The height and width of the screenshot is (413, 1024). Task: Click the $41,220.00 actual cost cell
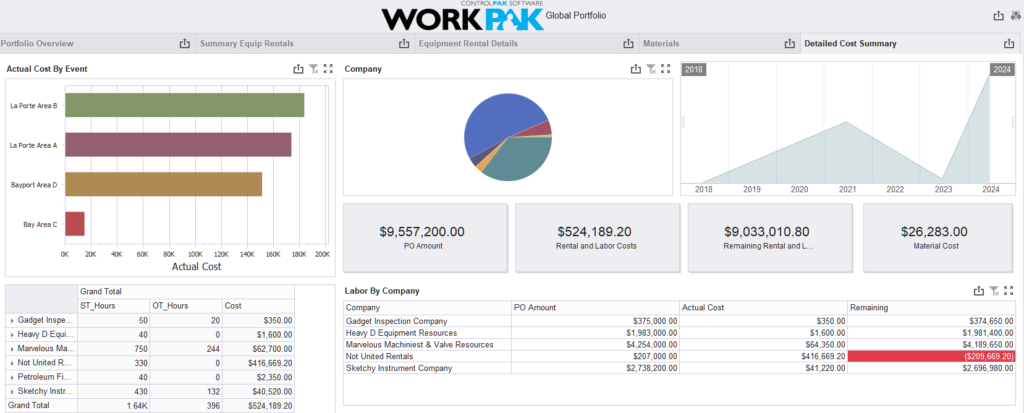[x=763, y=368]
